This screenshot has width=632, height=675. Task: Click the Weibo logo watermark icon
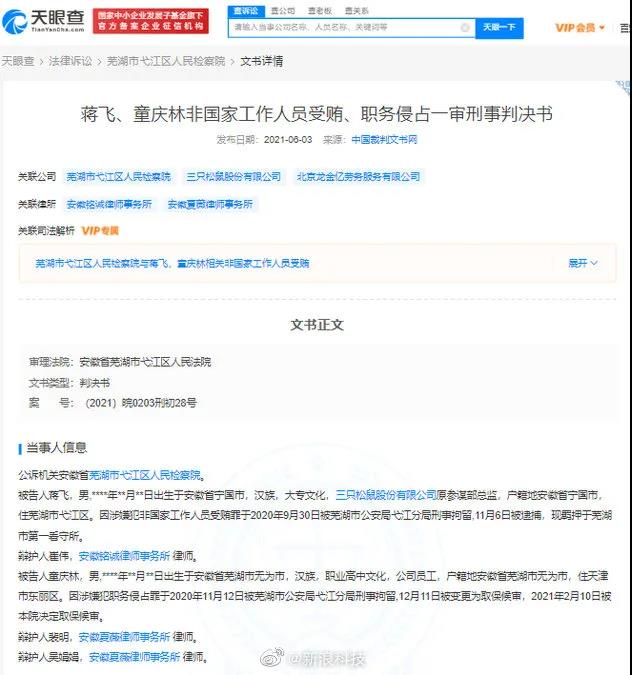[x=272, y=657]
